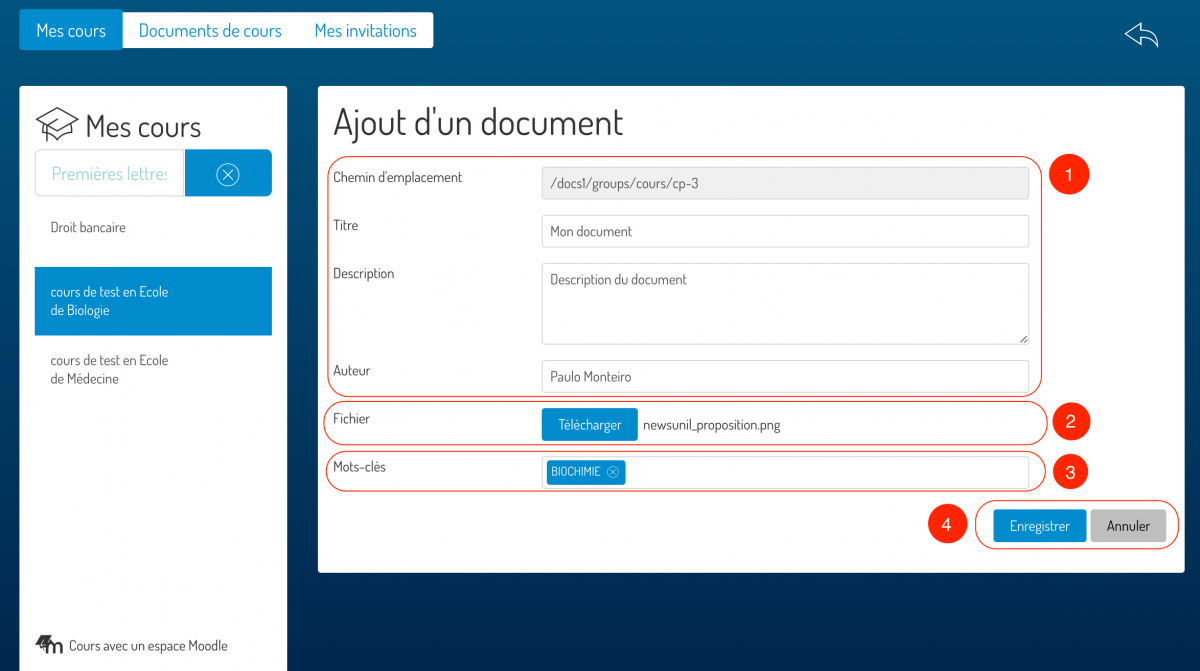The height and width of the screenshot is (671, 1200).
Task: Clear the course search with the X button
Action: pyautogui.click(x=228, y=174)
